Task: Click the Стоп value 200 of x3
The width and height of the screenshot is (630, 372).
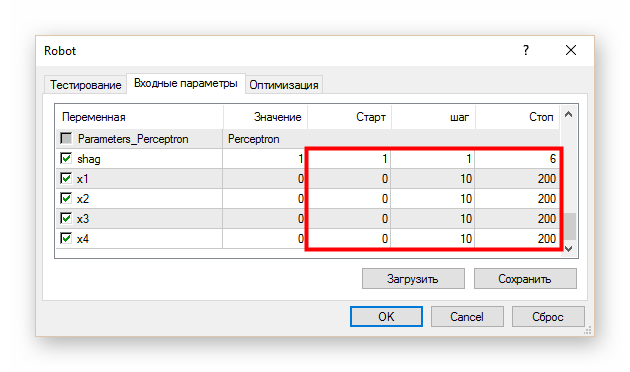Action: 547,219
